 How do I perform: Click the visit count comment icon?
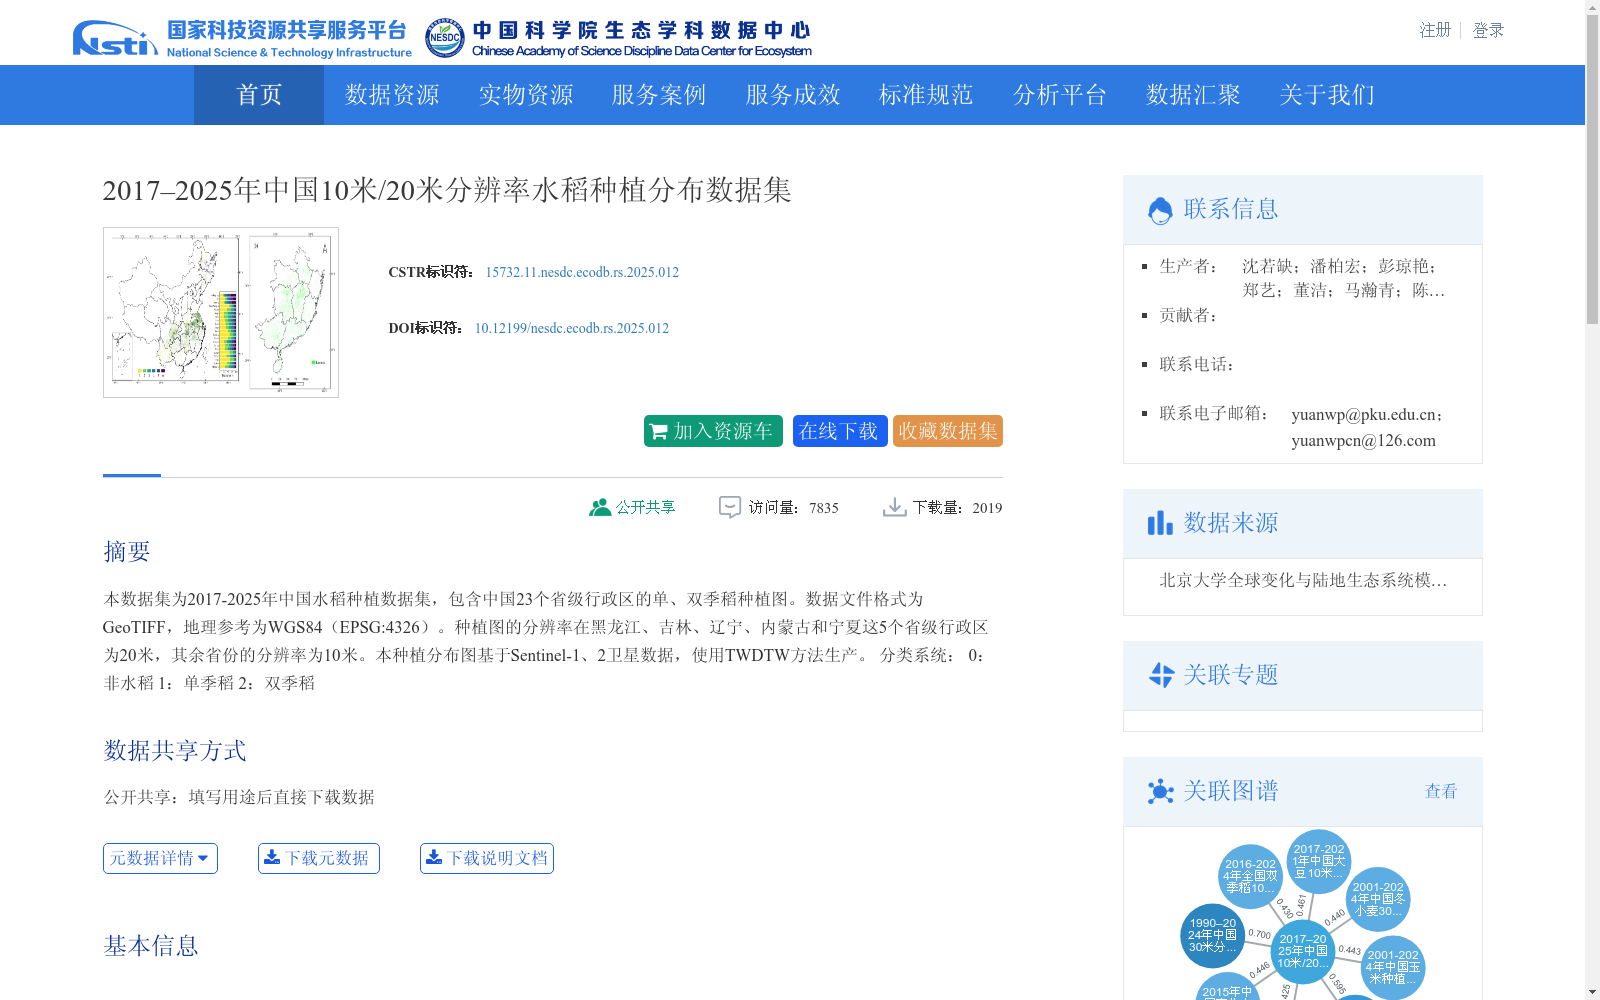pyautogui.click(x=730, y=507)
